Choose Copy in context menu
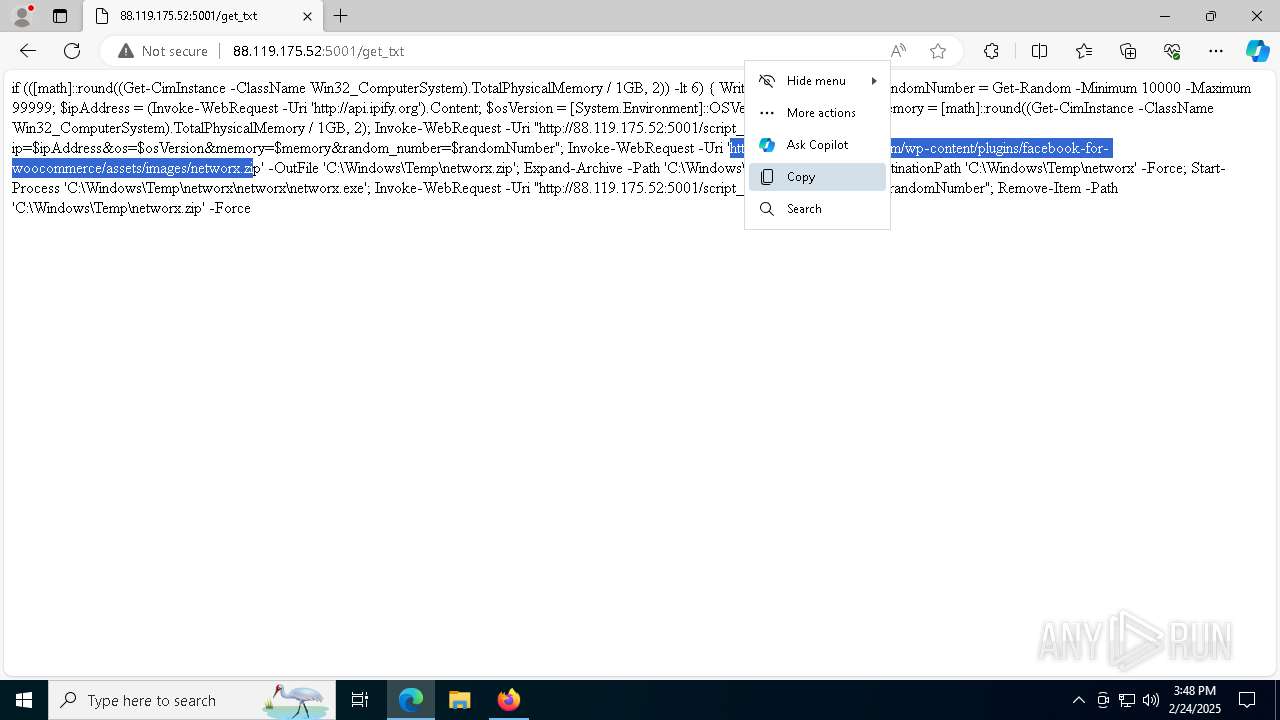The height and width of the screenshot is (720, 1280). pyautogui.click(x=817, y=177)
